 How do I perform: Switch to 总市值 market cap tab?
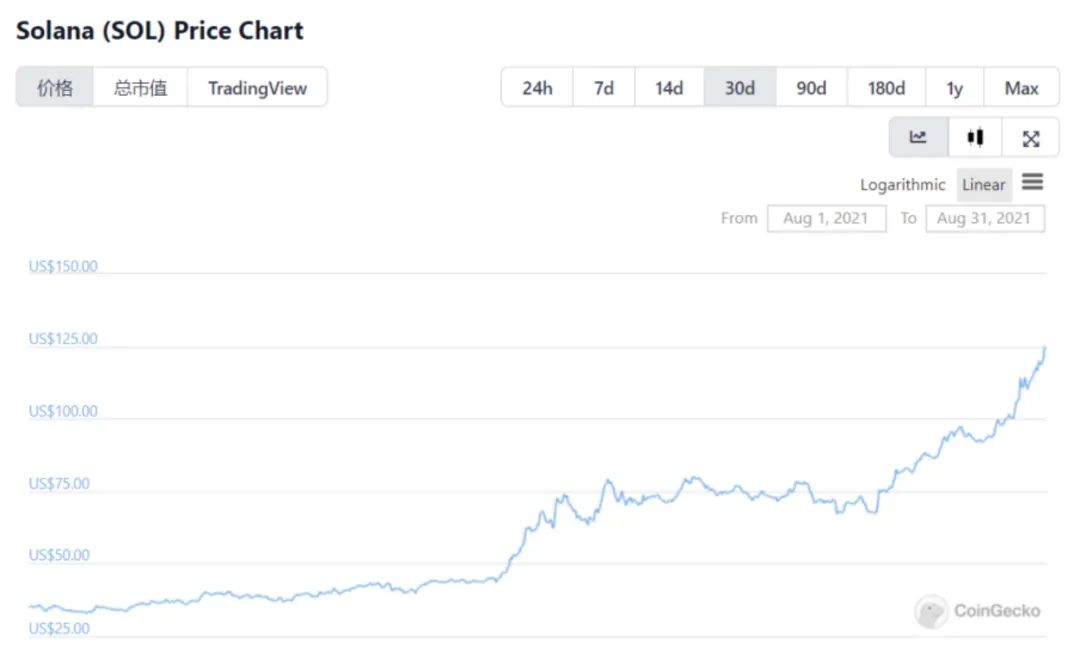pos(140,88)
